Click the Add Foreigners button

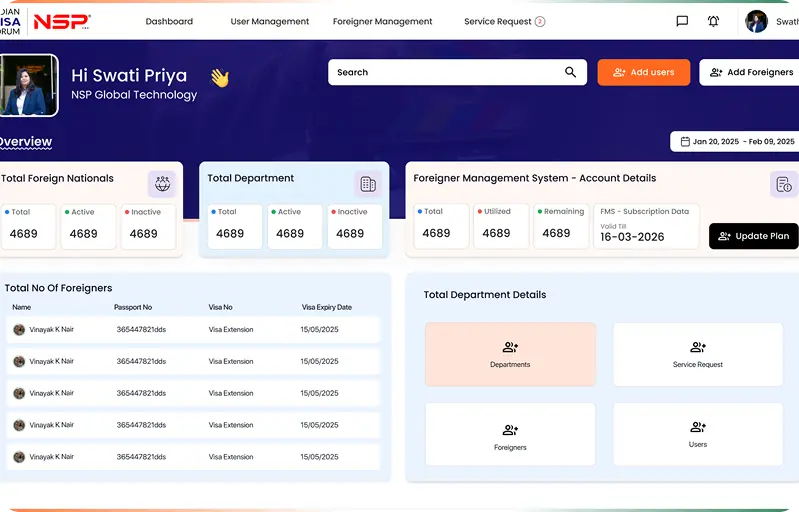751,72
